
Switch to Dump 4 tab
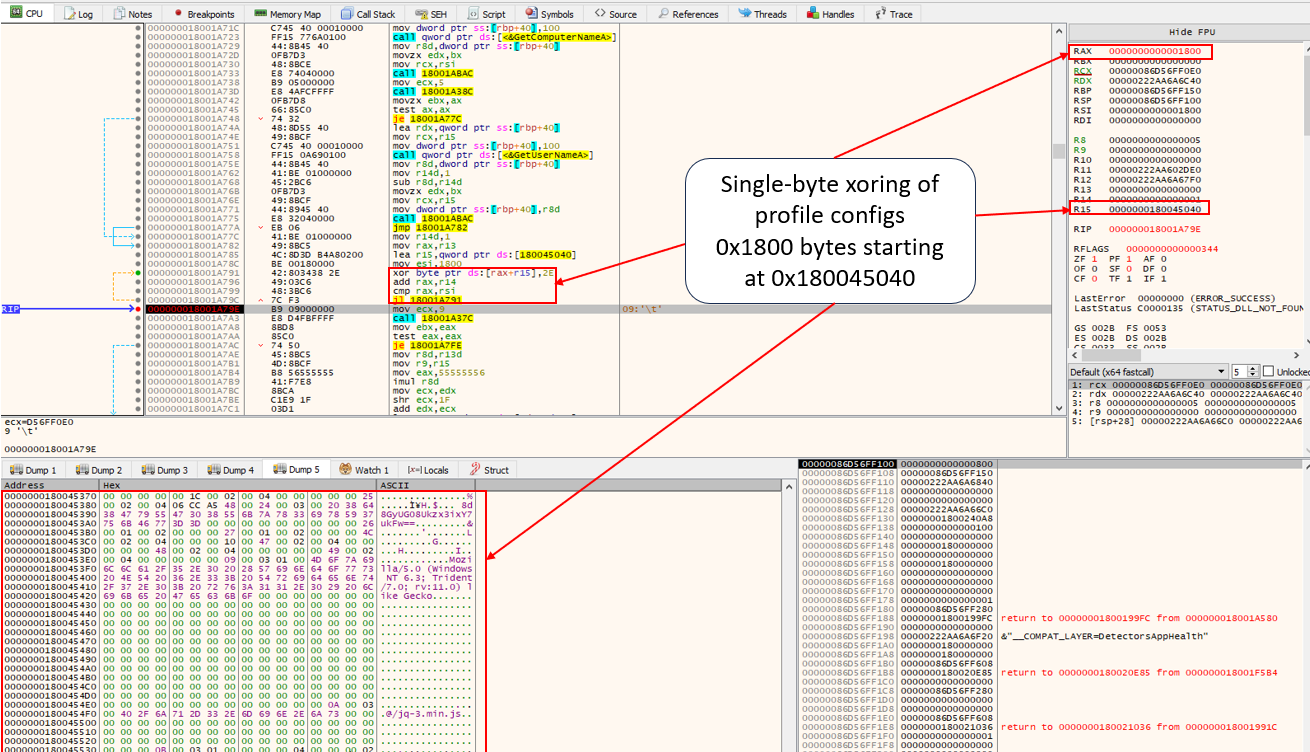(230, 469)
